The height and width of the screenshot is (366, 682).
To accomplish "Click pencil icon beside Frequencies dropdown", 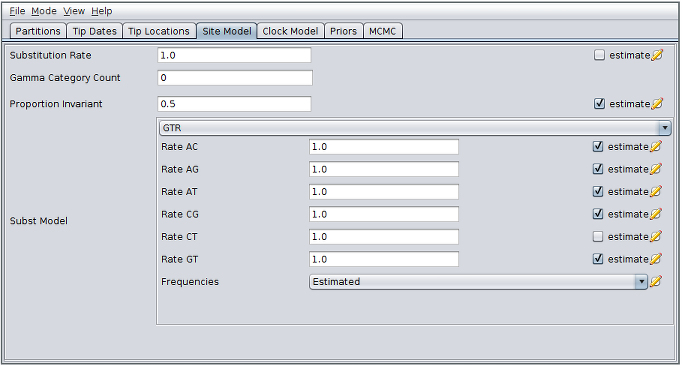I will click(x=655, y=282).
